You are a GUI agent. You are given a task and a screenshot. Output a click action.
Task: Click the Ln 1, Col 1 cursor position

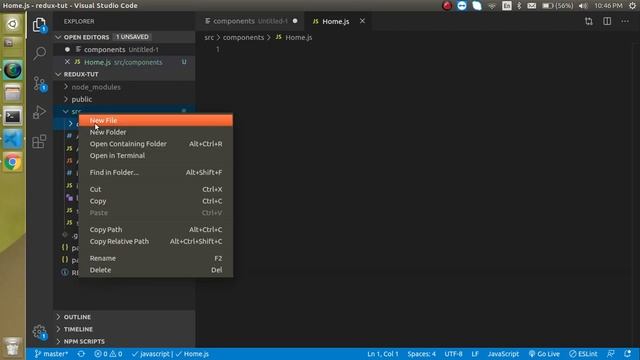382,354
